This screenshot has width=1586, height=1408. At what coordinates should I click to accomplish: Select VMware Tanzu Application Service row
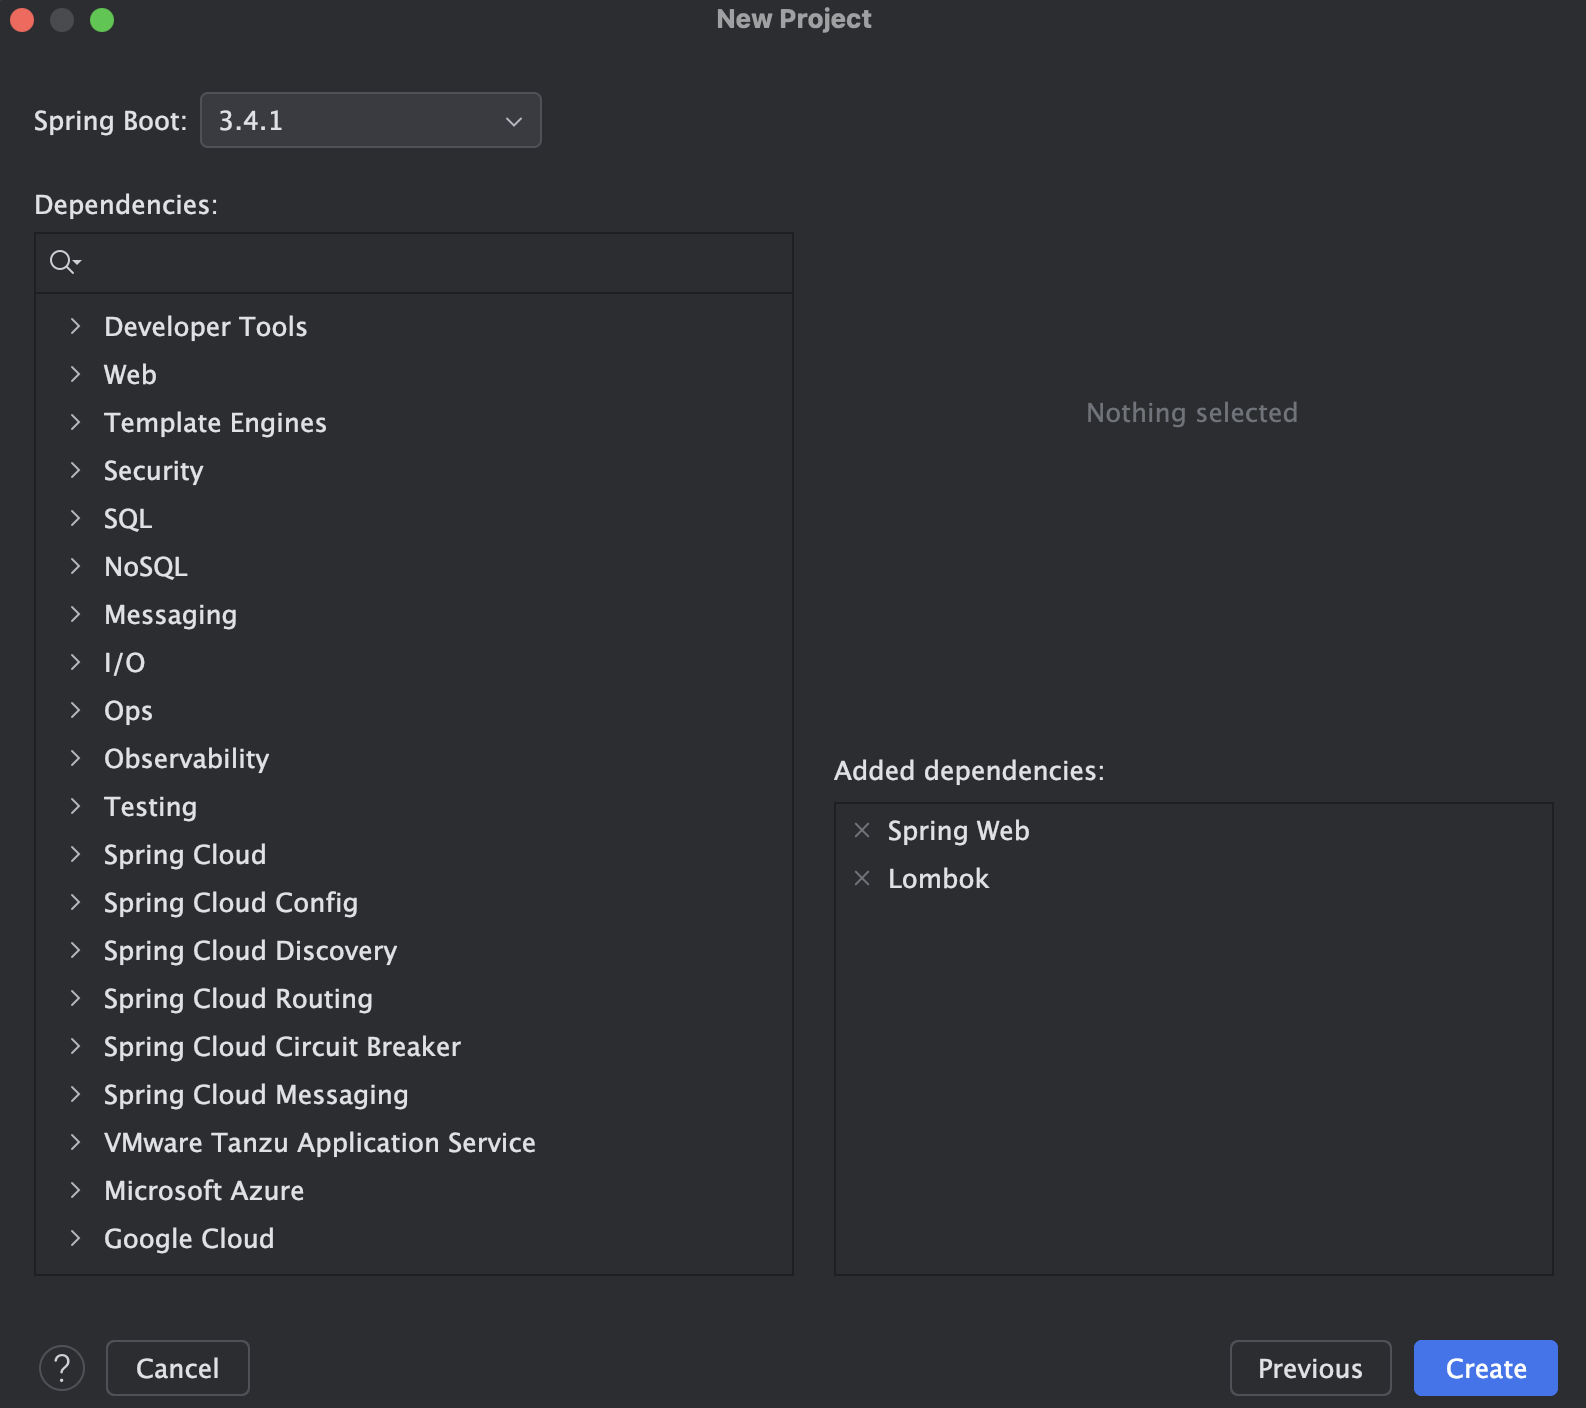(414, 1142)
